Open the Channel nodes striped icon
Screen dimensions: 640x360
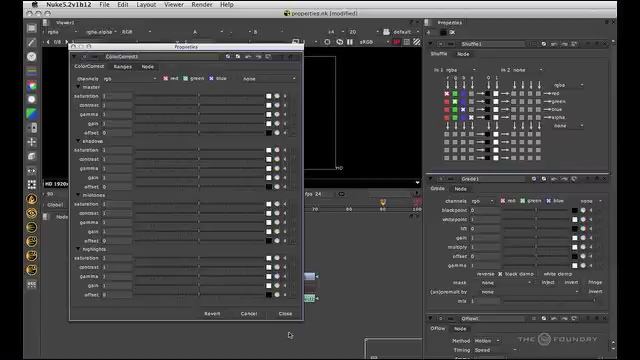pyautogui.click(x=31, y=71)
